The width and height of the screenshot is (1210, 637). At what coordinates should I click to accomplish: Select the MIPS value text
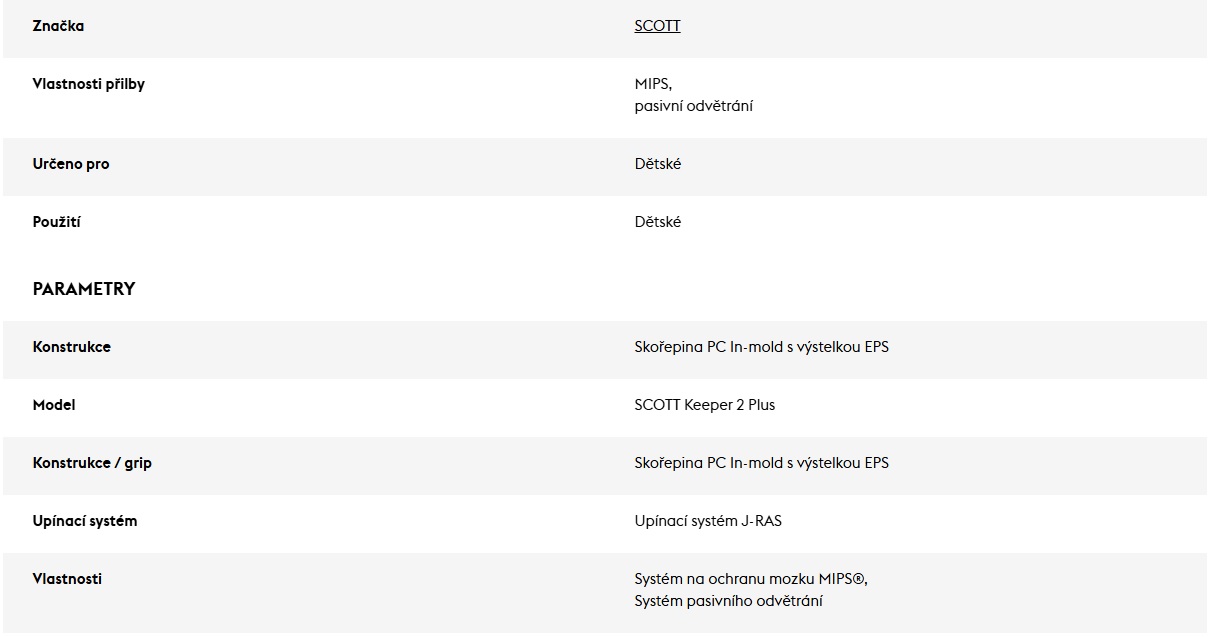(652, 84)
